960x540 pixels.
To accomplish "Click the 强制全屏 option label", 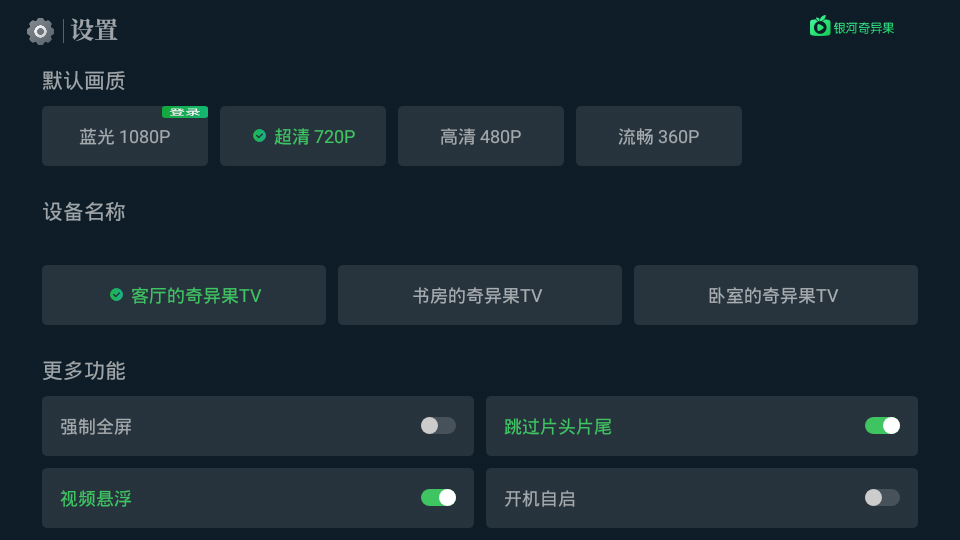I will [x=96, y=427].
